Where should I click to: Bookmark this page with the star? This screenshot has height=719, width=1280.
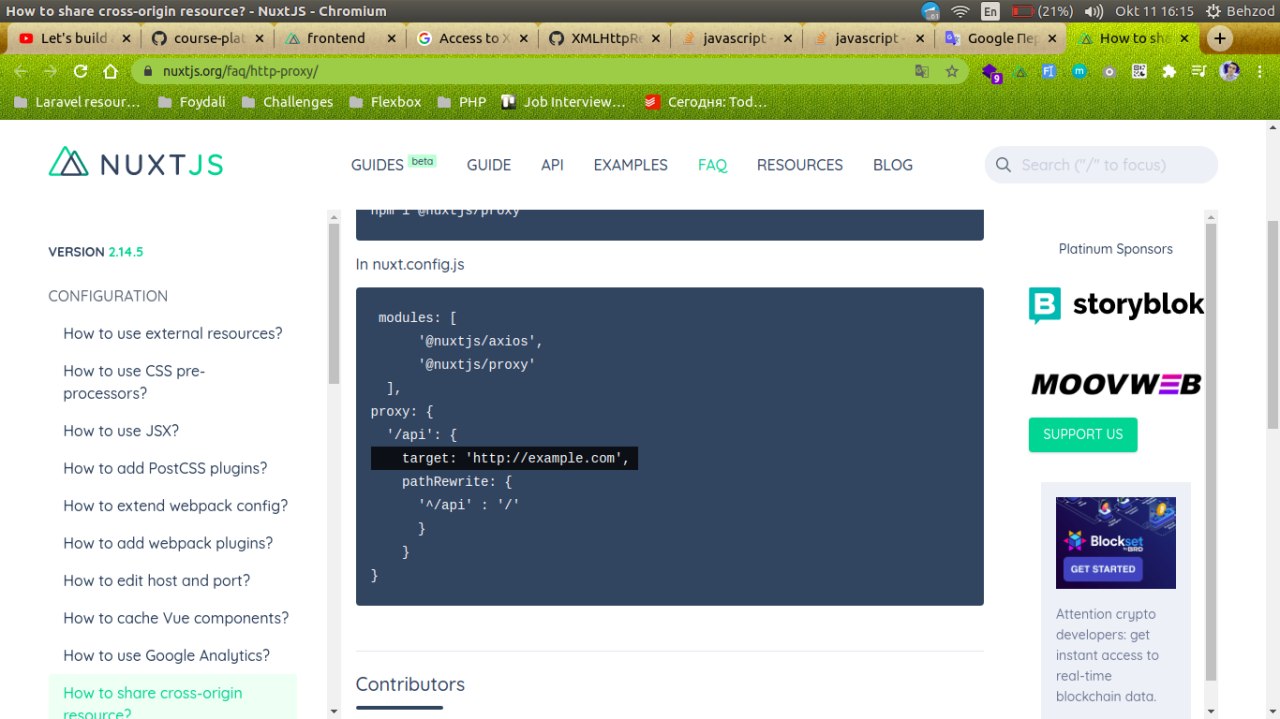coord(952,72)
